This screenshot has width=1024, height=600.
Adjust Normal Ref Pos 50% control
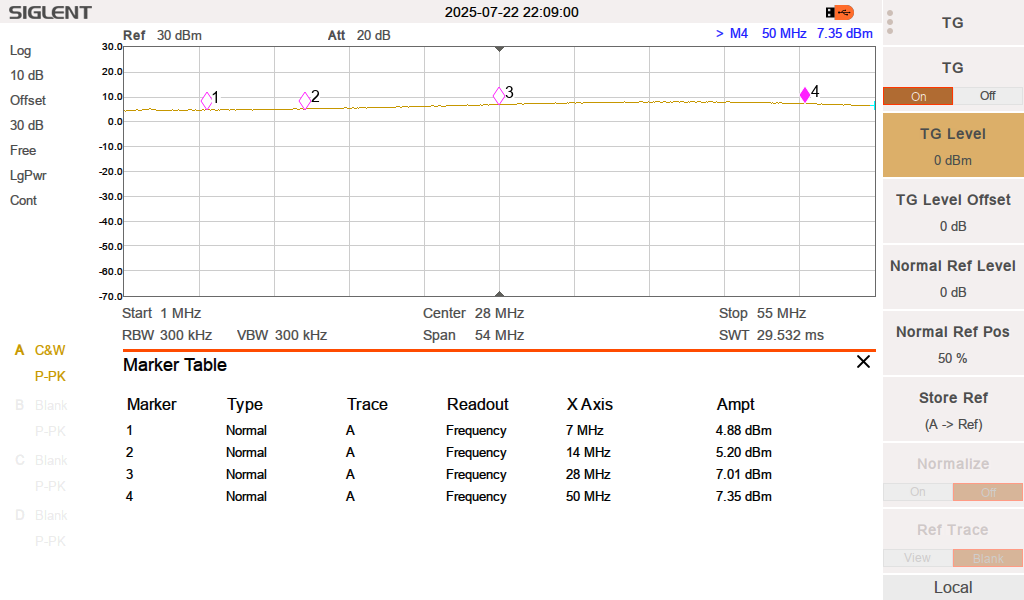click(x=951, y=343)
